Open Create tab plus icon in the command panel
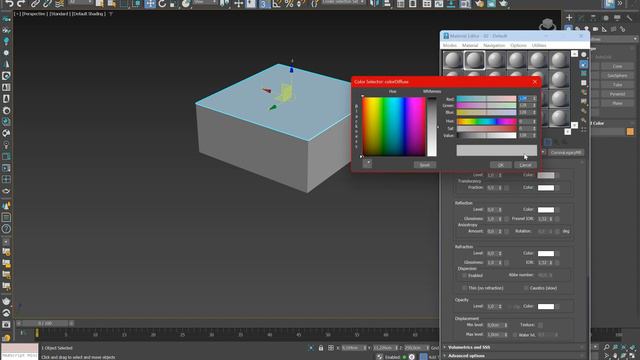 tap(569, 18)
